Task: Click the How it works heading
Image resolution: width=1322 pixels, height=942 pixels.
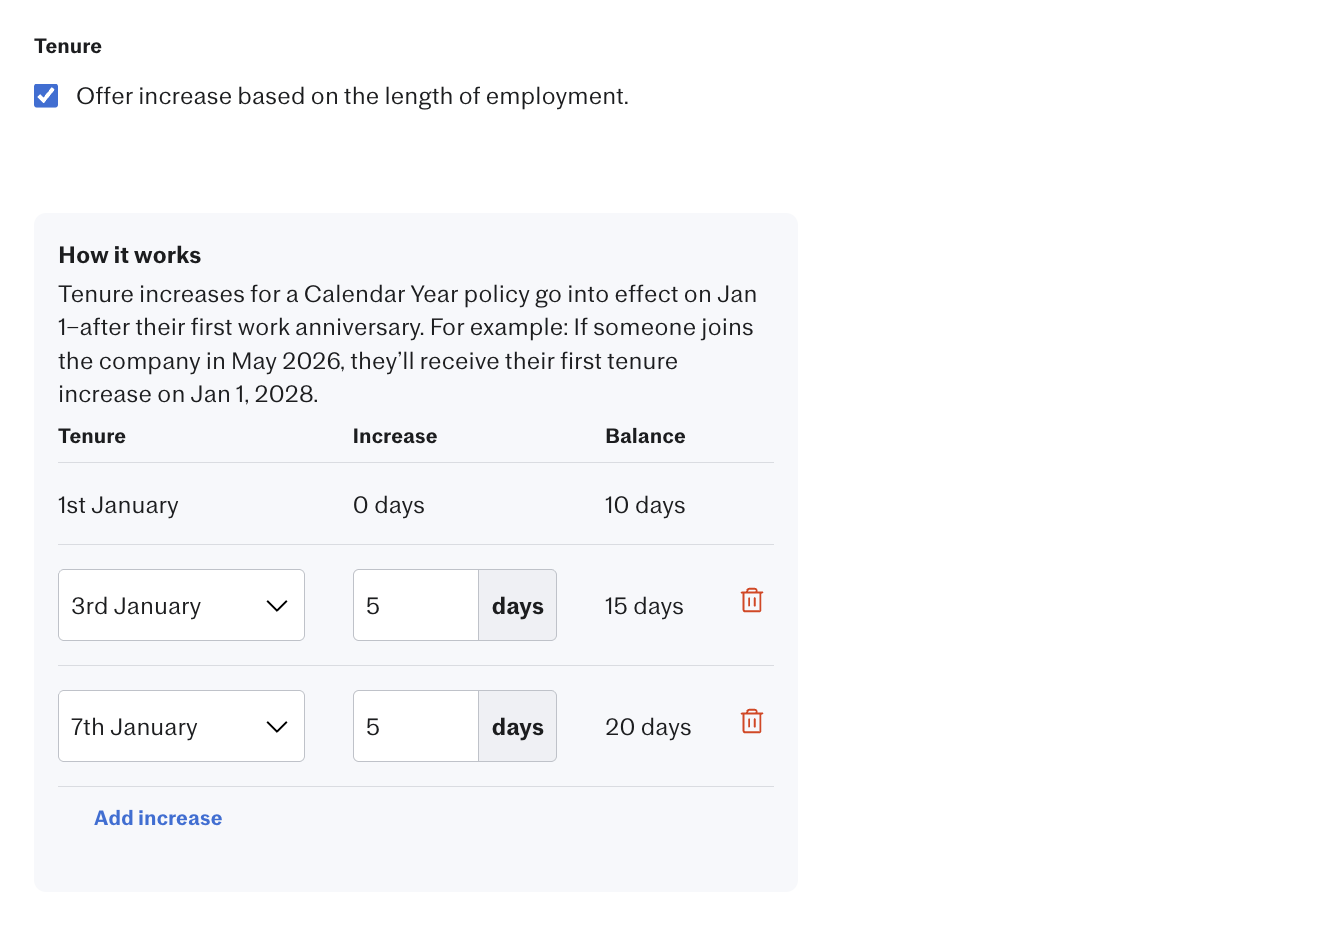Action: tap(130, 255)
